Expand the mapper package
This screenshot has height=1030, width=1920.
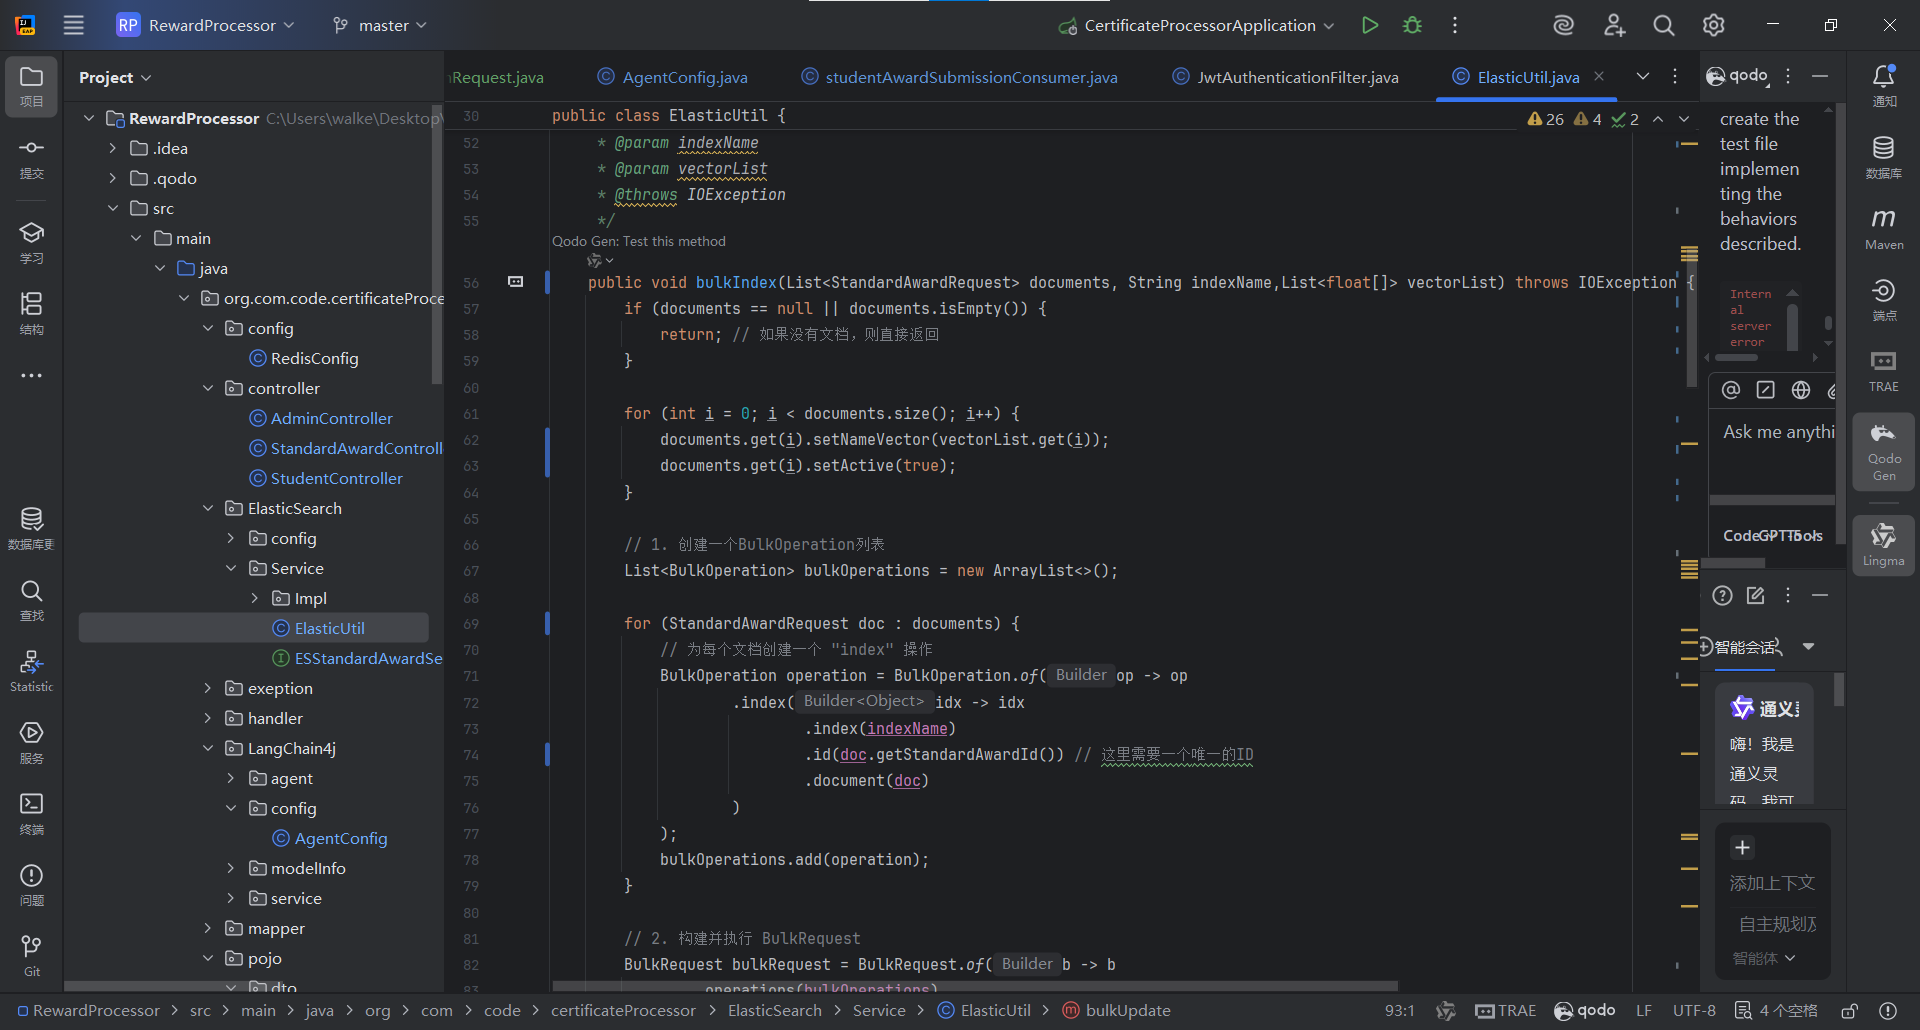(208, 928)
